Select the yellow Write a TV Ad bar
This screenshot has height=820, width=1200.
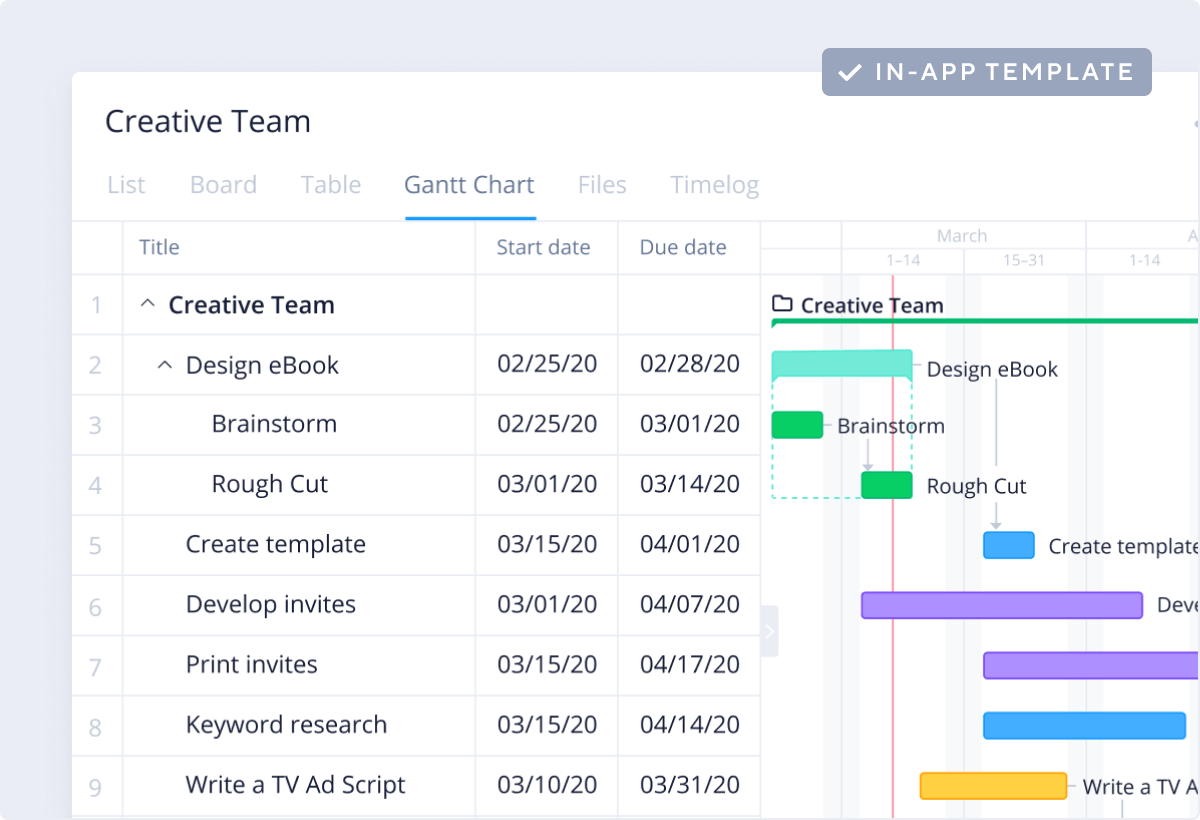click(993, 786)
